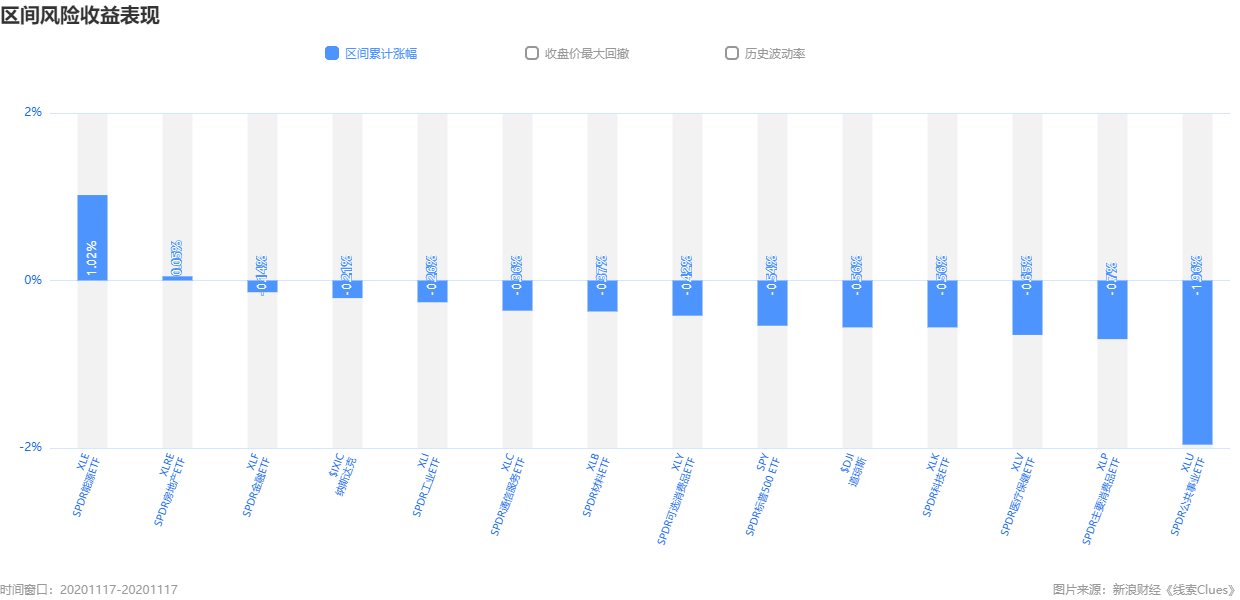The height and width of the screenshot is (600, 1240).
Task: Select the XLF financial ETF bar
Action: 262,286
